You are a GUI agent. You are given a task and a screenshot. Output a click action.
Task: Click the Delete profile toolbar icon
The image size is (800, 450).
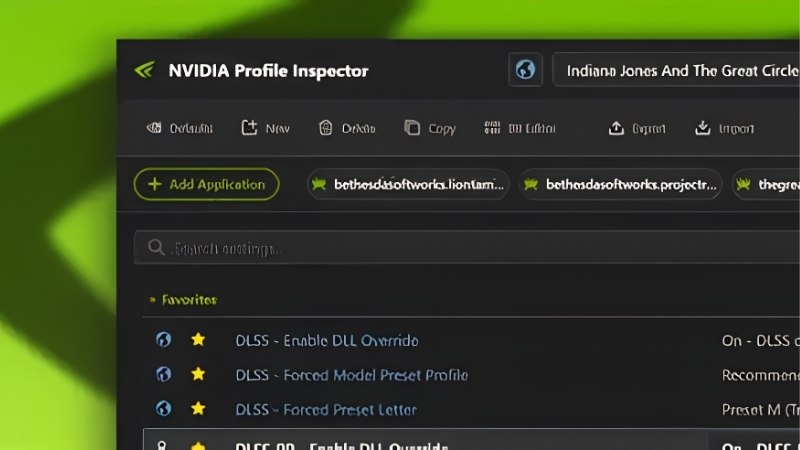pyautogui.click(x=326, y=128)
